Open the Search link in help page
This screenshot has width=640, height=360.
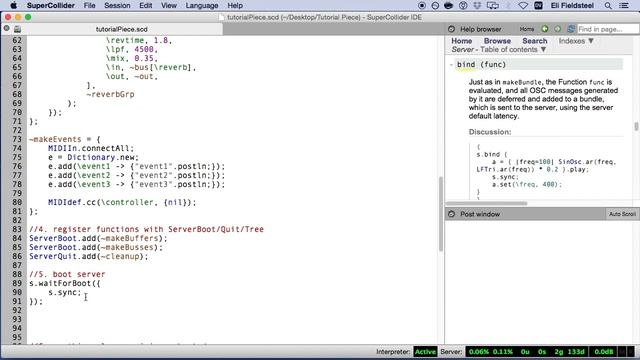coord(535,41)
